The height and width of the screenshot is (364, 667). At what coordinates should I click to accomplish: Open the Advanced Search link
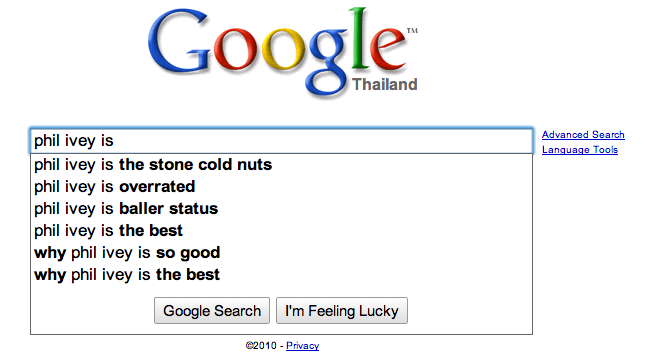[583, 135]
